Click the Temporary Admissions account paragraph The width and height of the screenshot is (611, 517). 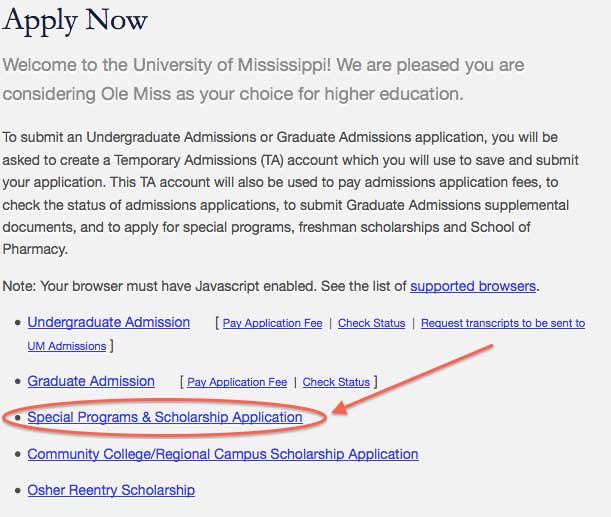[290, 193]
